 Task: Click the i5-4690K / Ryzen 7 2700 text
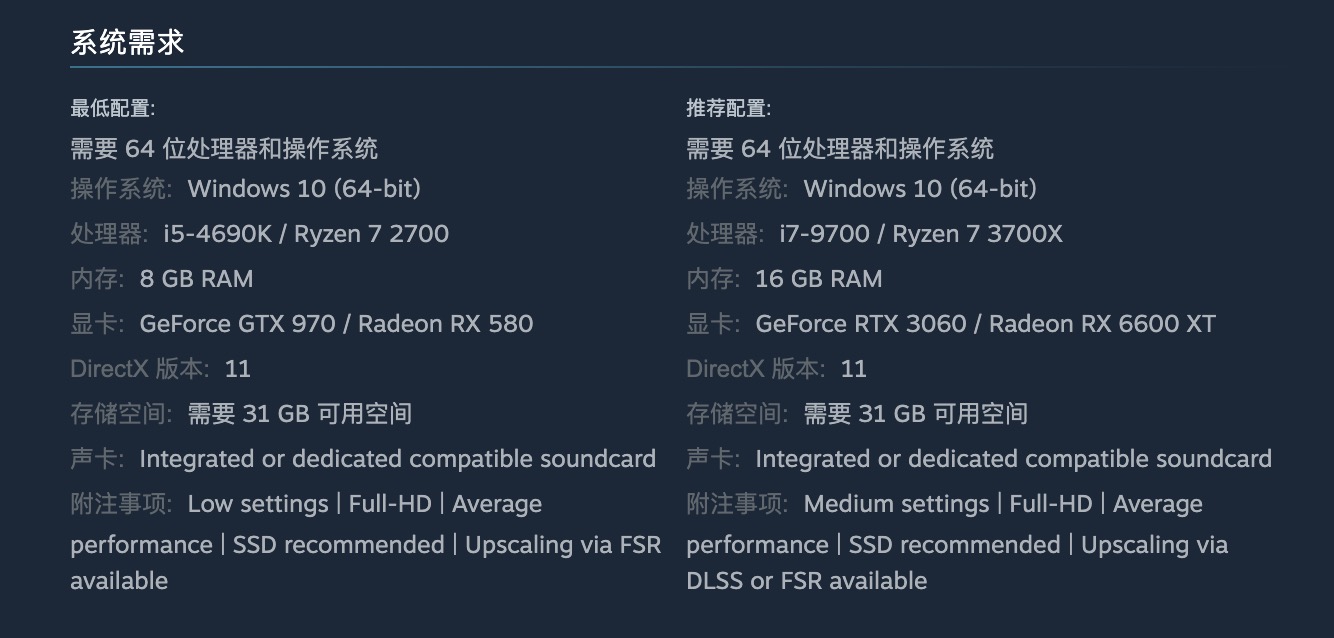306,234
